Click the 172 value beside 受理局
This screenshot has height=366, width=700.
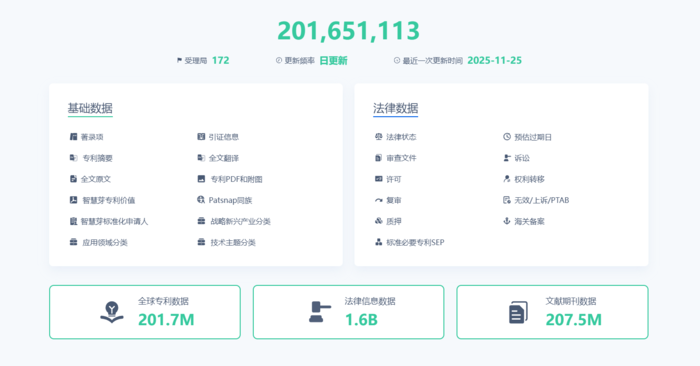click(x=221, y=60)
